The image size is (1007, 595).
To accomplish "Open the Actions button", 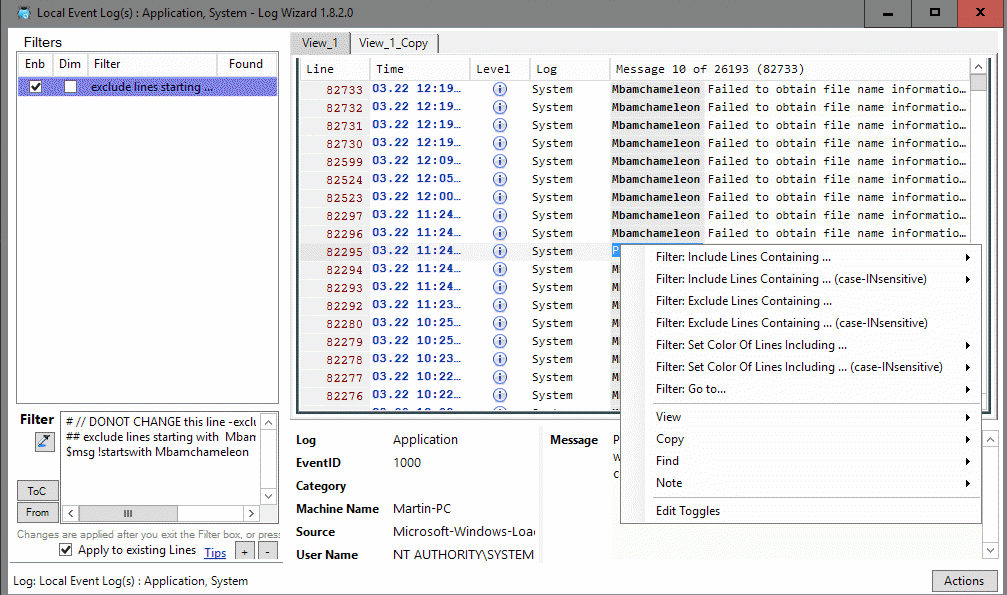I will (963, 581).
